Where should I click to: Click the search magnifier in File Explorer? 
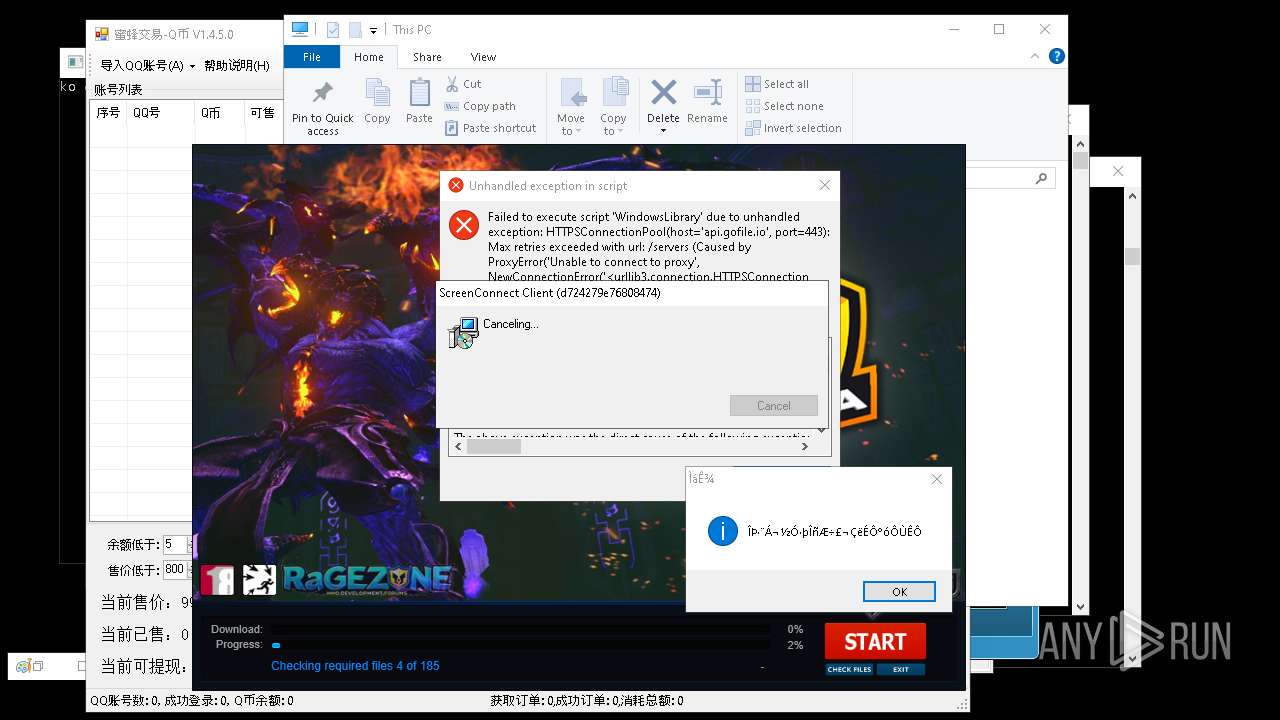click(1041, 179)
